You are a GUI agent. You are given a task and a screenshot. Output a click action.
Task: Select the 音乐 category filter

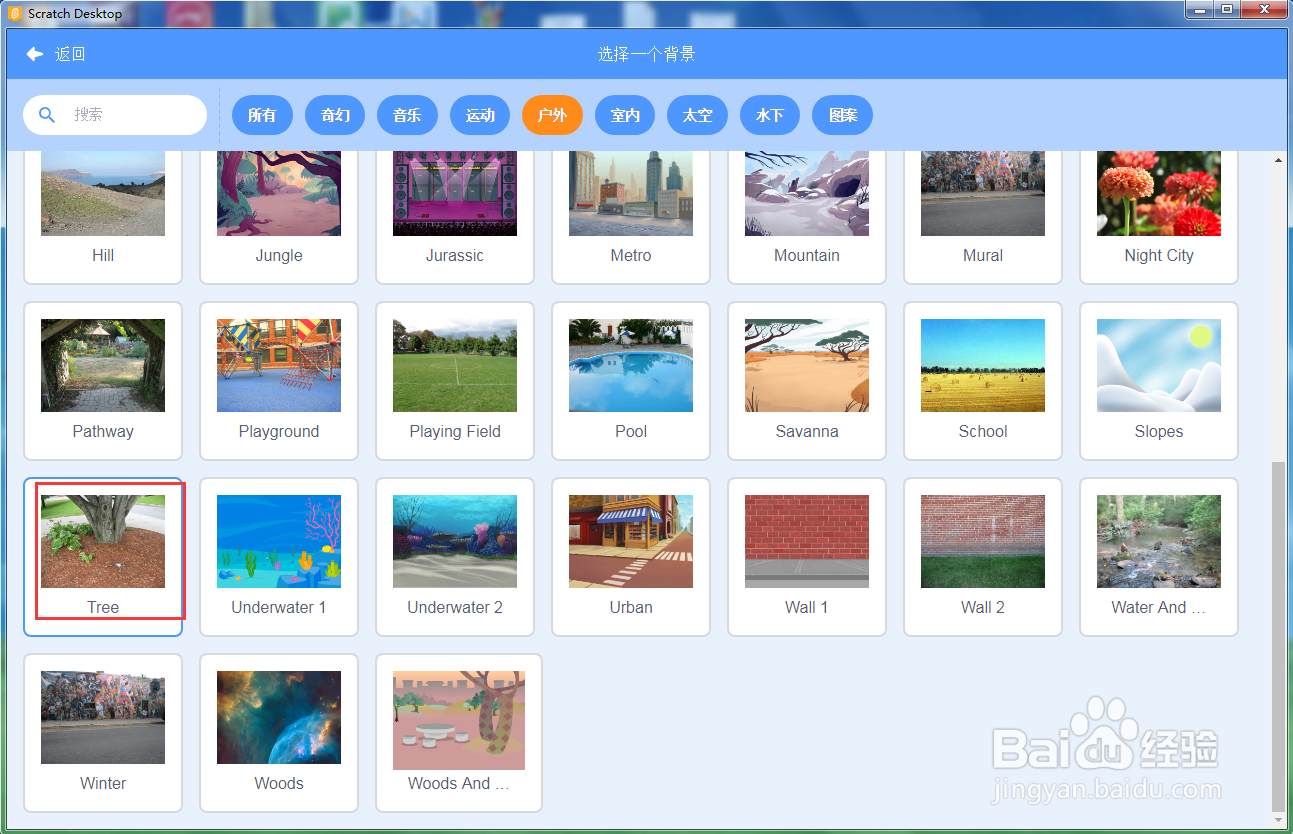(x=407, y=115)
